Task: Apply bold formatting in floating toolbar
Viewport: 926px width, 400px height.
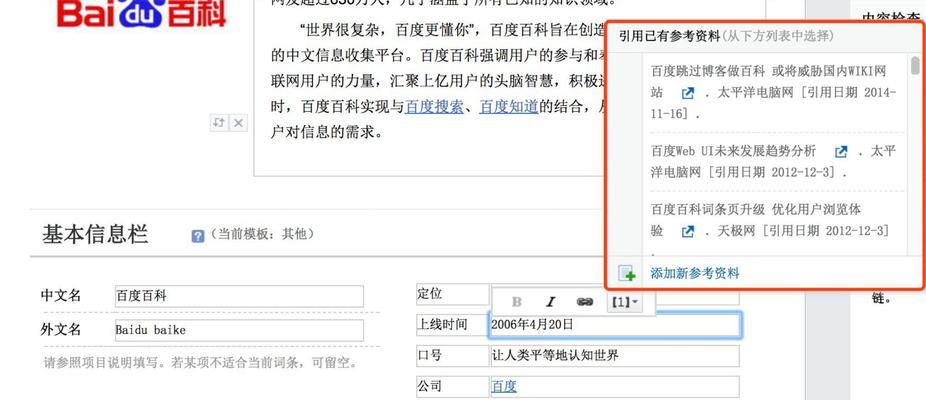Action: pyautogui.click(x=517, y=302)
